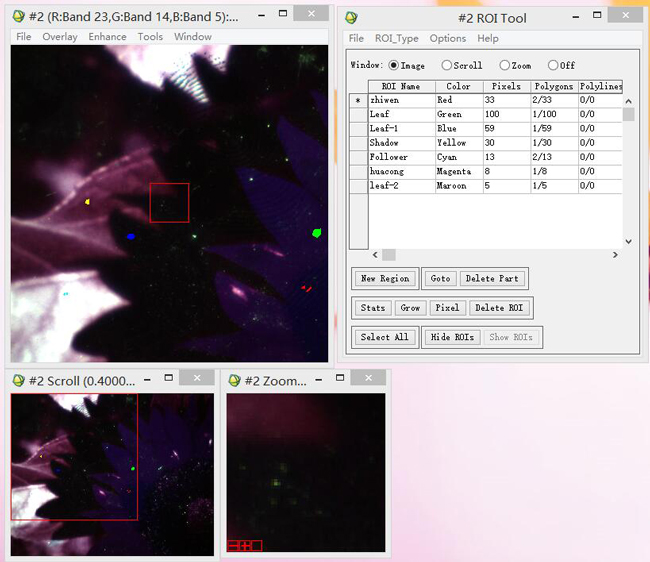
Task: Open the Overlay menu in image window
Action: click(x=60, y=36)
